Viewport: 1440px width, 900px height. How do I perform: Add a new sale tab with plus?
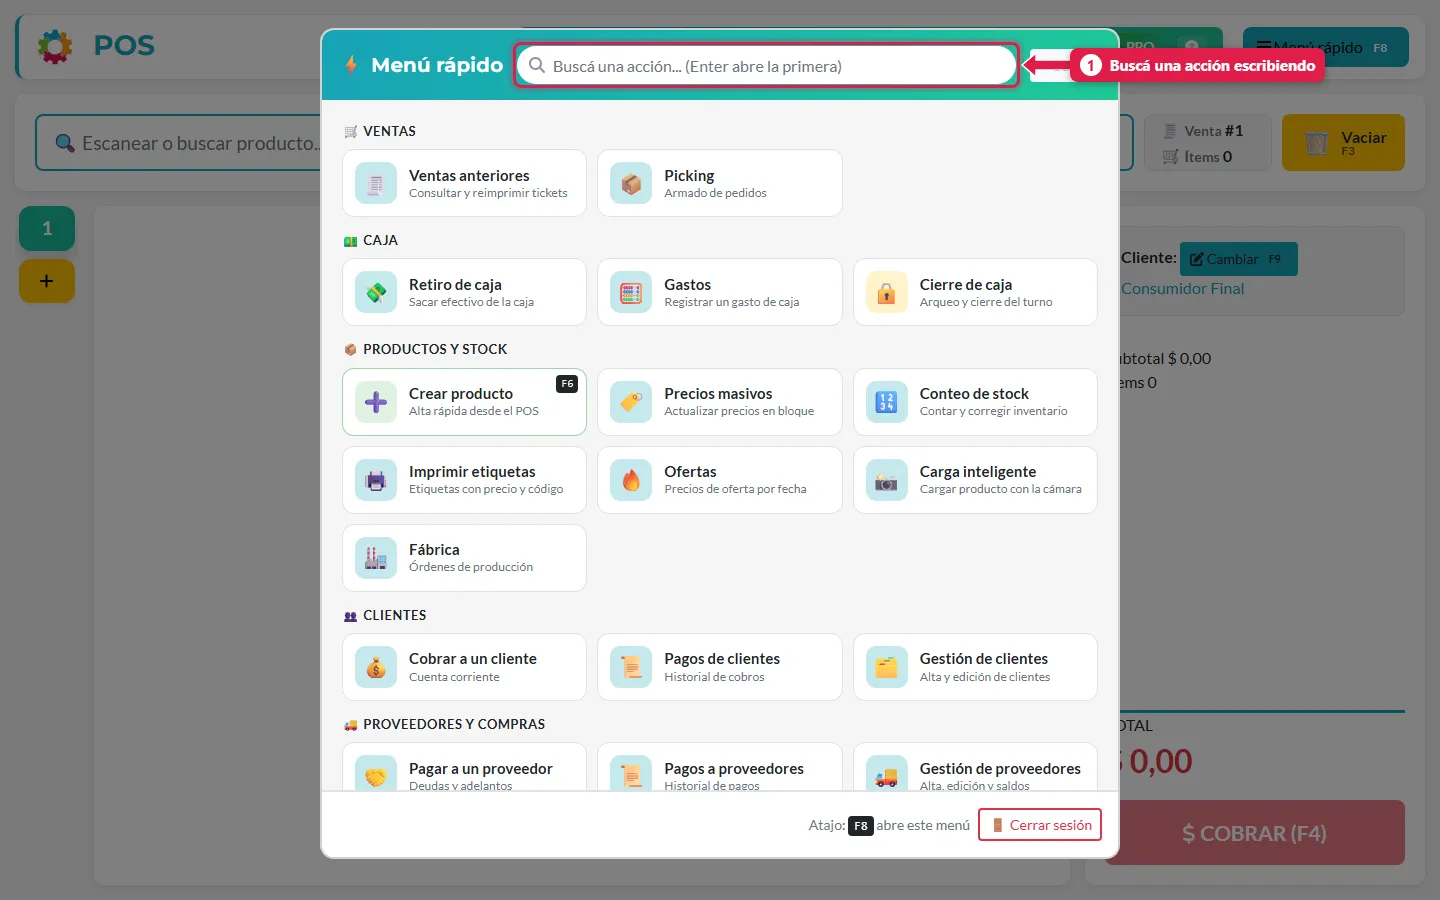coord(47,281)
